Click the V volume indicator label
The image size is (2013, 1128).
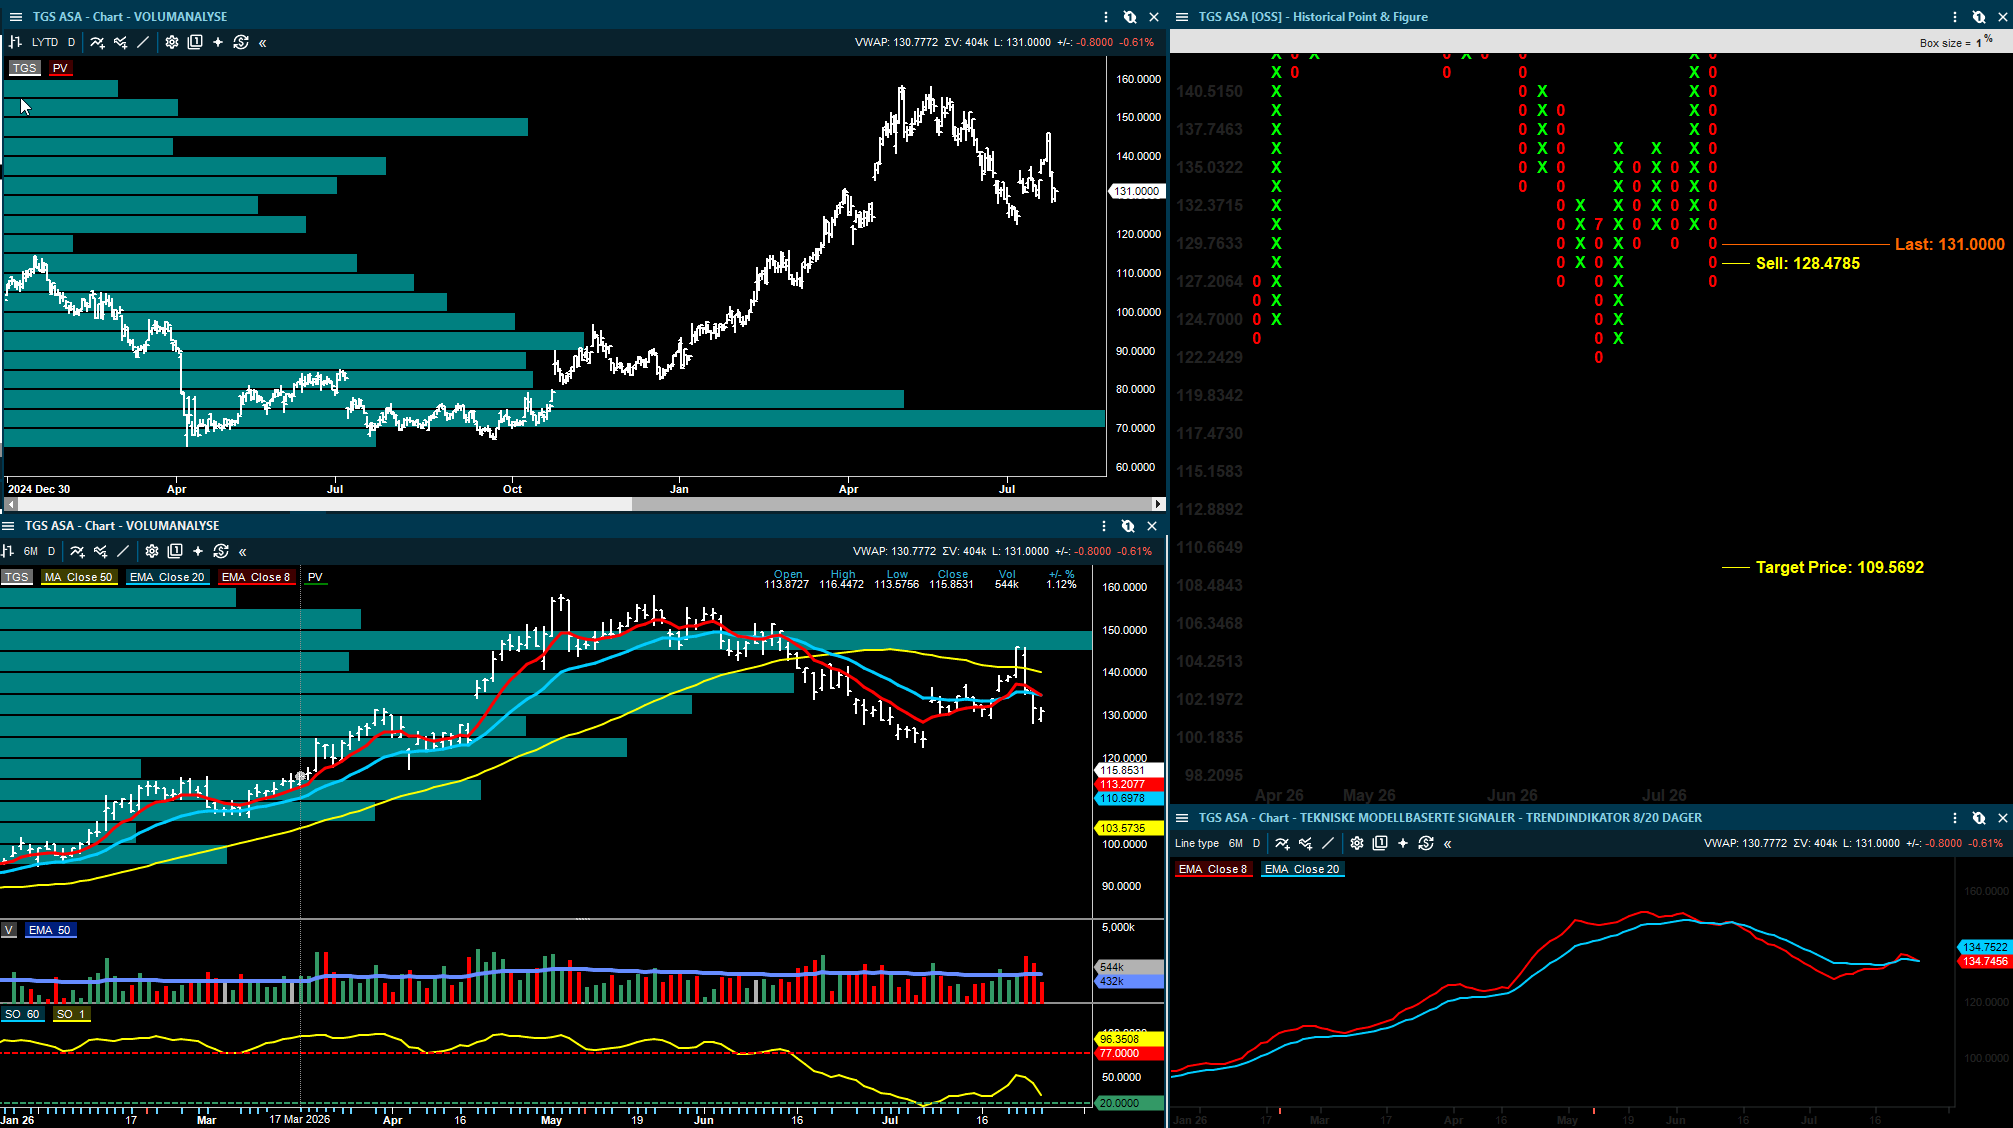point(9,930)
